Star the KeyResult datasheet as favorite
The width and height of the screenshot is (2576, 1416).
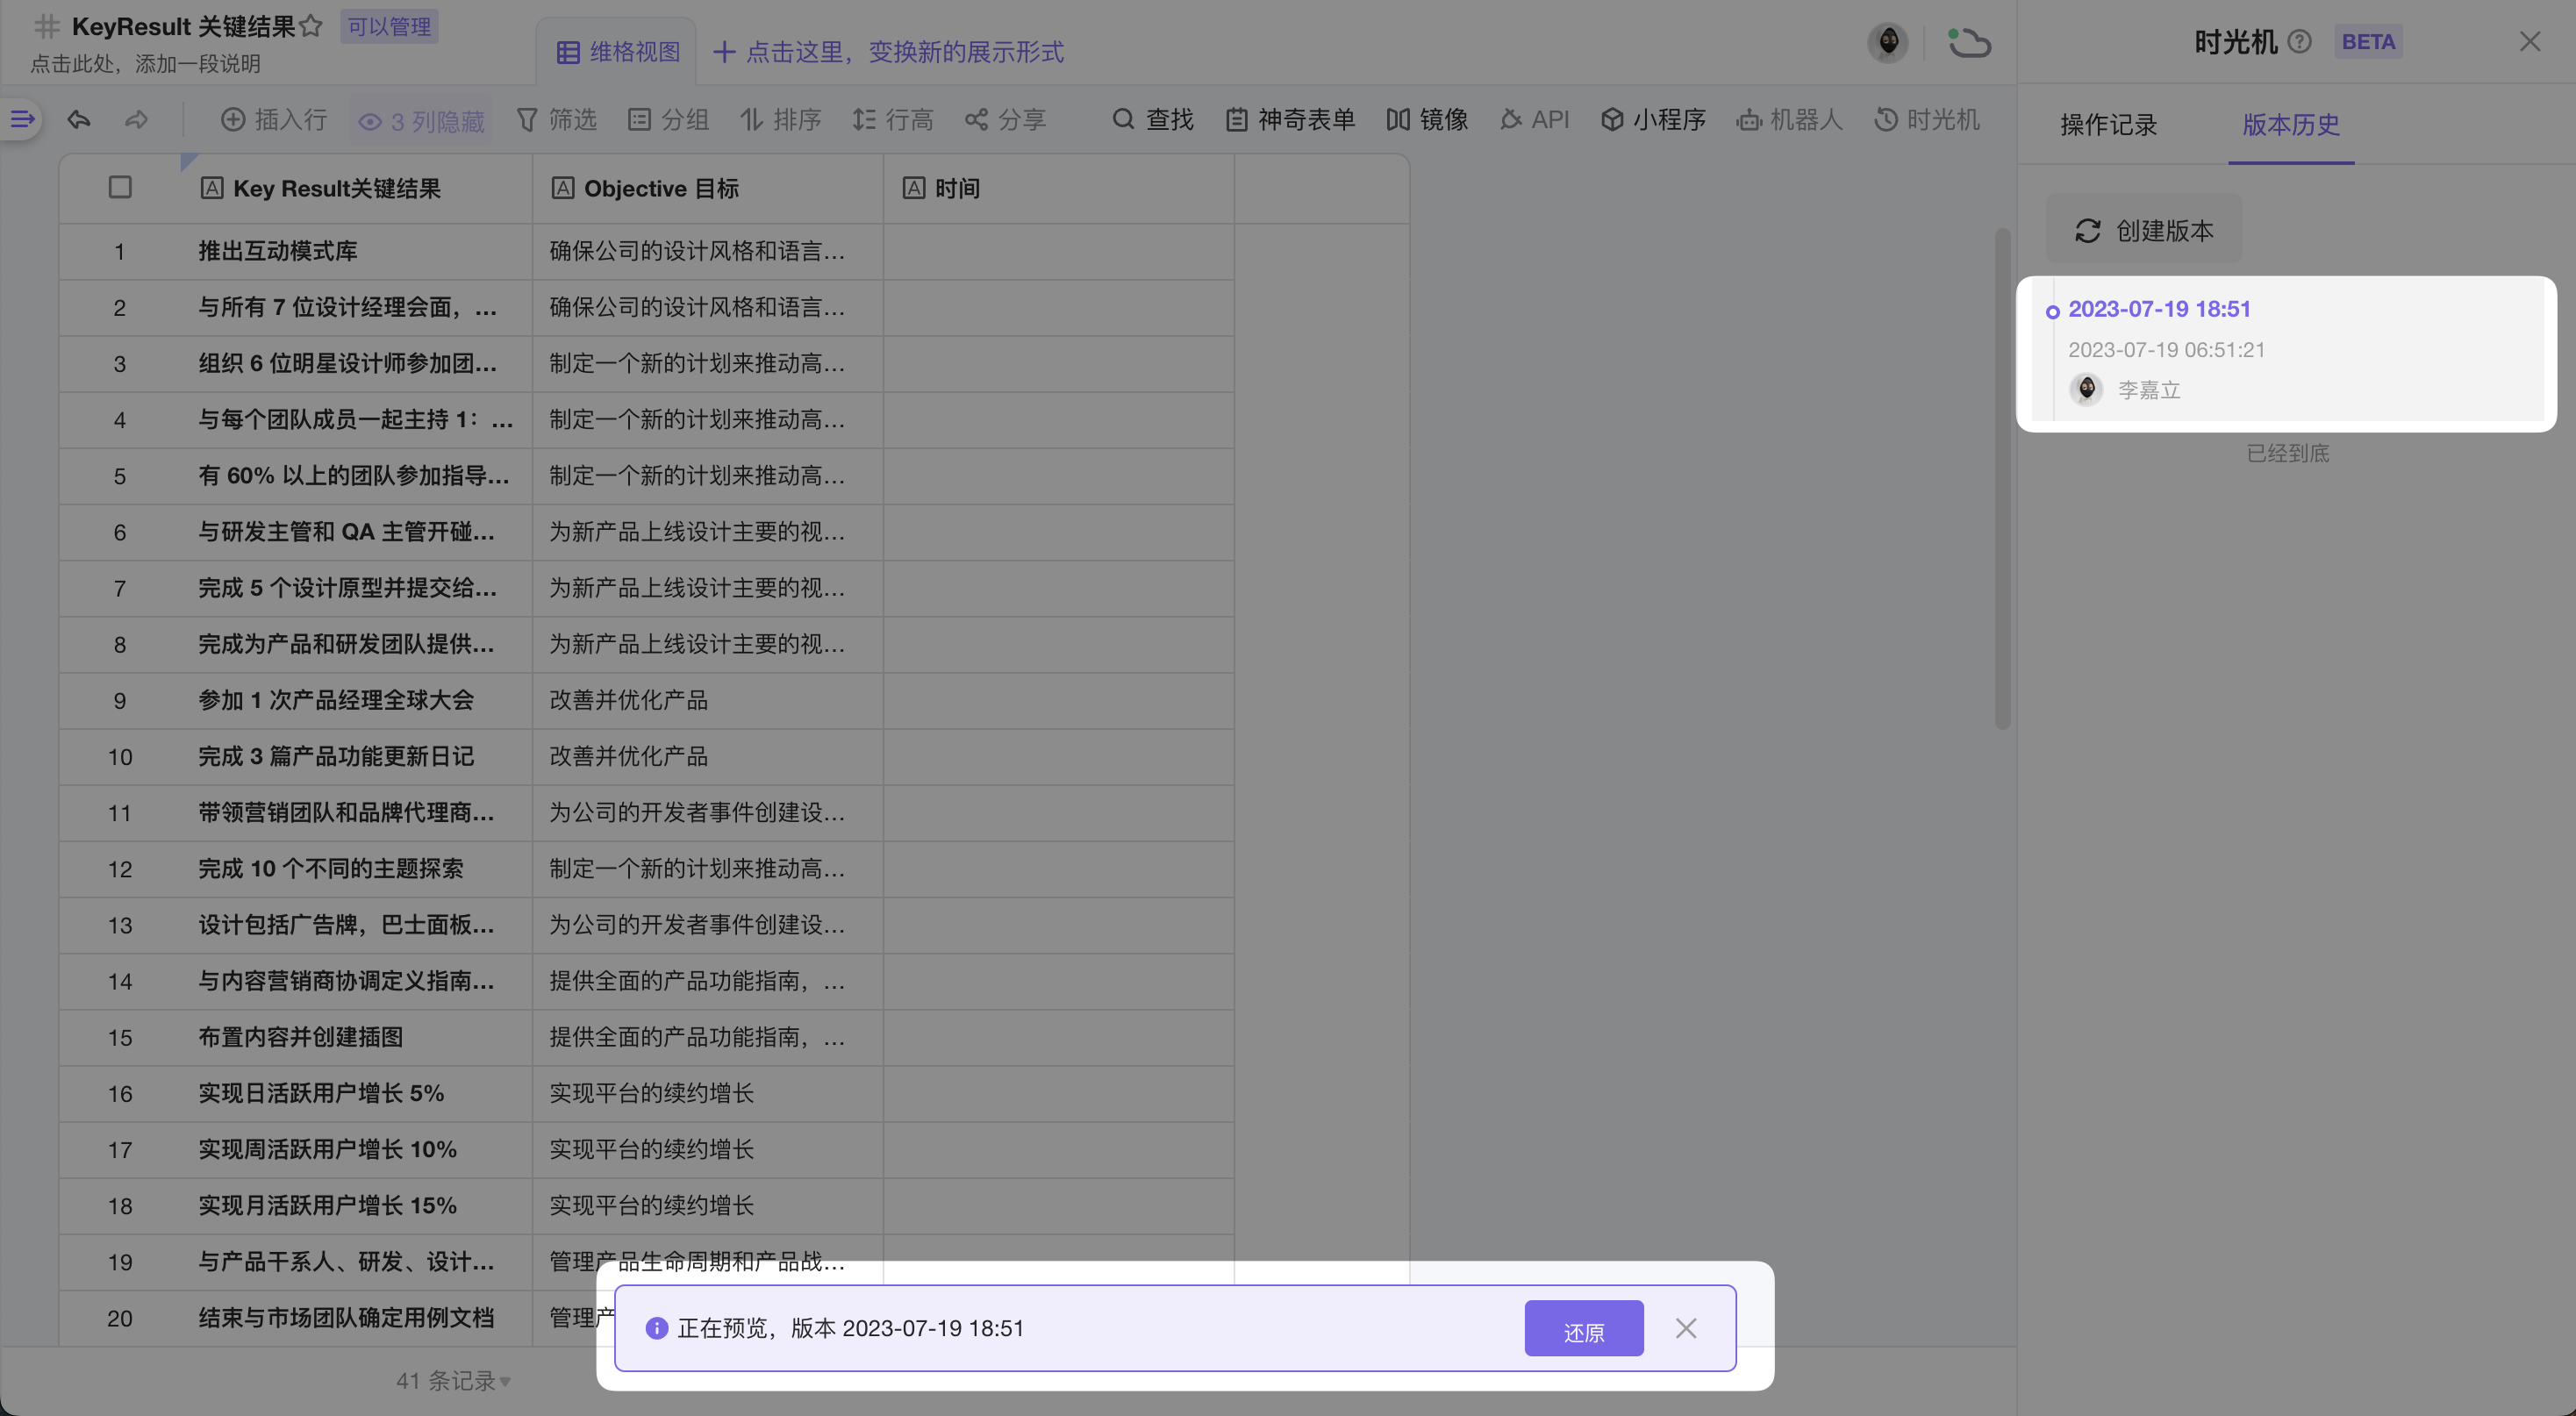tap(311, 26)
